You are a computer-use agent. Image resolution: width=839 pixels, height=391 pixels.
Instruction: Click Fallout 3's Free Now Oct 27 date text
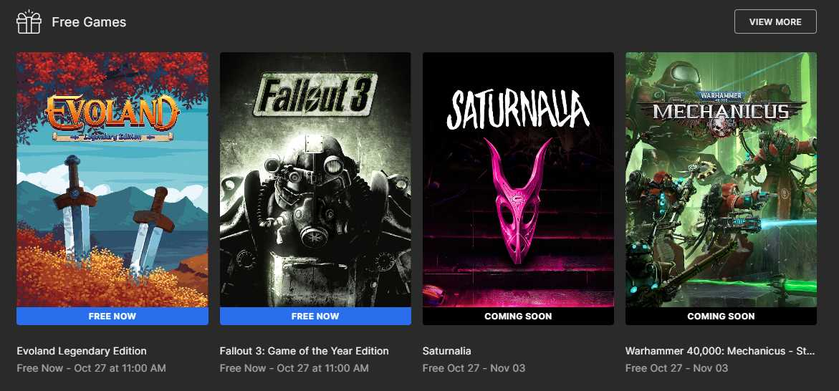pyautogui.click(x=294, y=368)
